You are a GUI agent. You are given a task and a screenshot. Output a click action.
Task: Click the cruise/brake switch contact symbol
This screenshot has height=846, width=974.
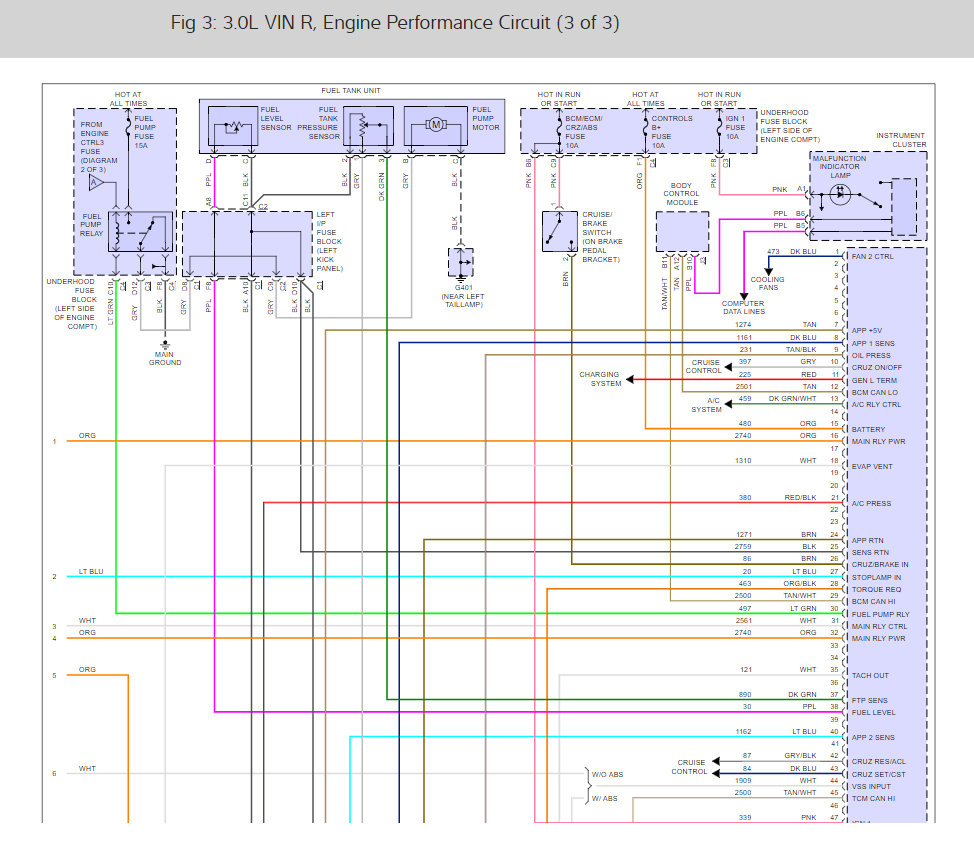[x=559, y=231]
